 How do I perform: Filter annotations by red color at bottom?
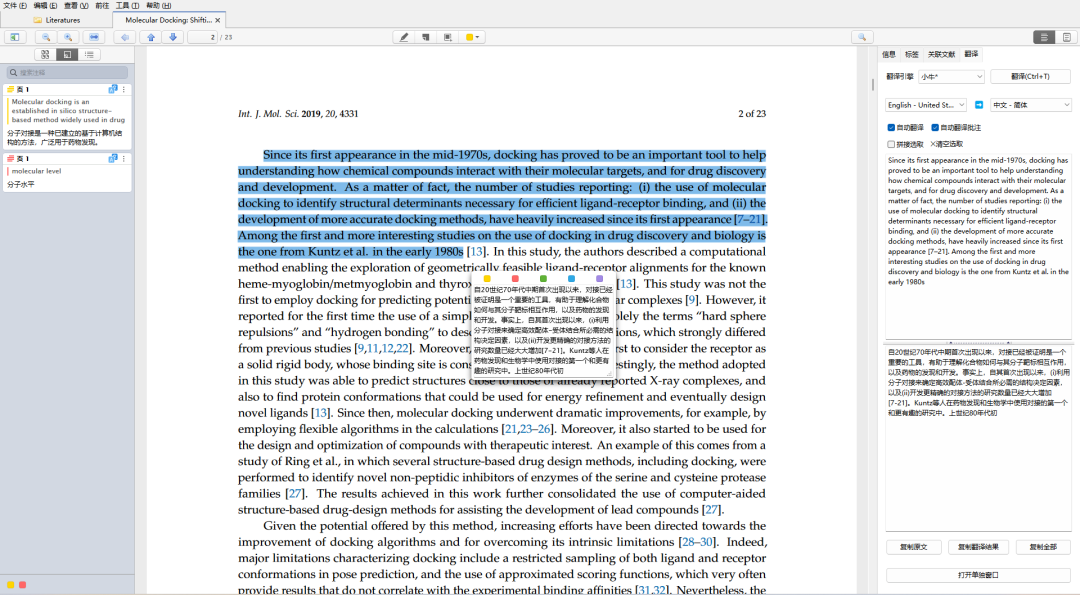point(22,585)
